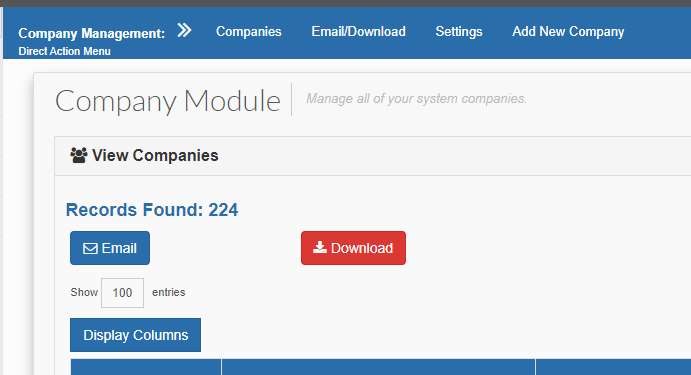Click the 'Manage all of your system companies' subtitle
The width and height of the screenshot is (691, 375).
(x=416, y=98)
